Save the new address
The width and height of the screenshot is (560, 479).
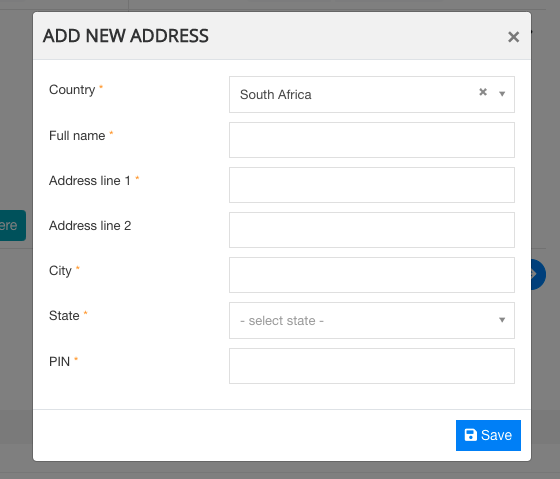tap(488, 435)
